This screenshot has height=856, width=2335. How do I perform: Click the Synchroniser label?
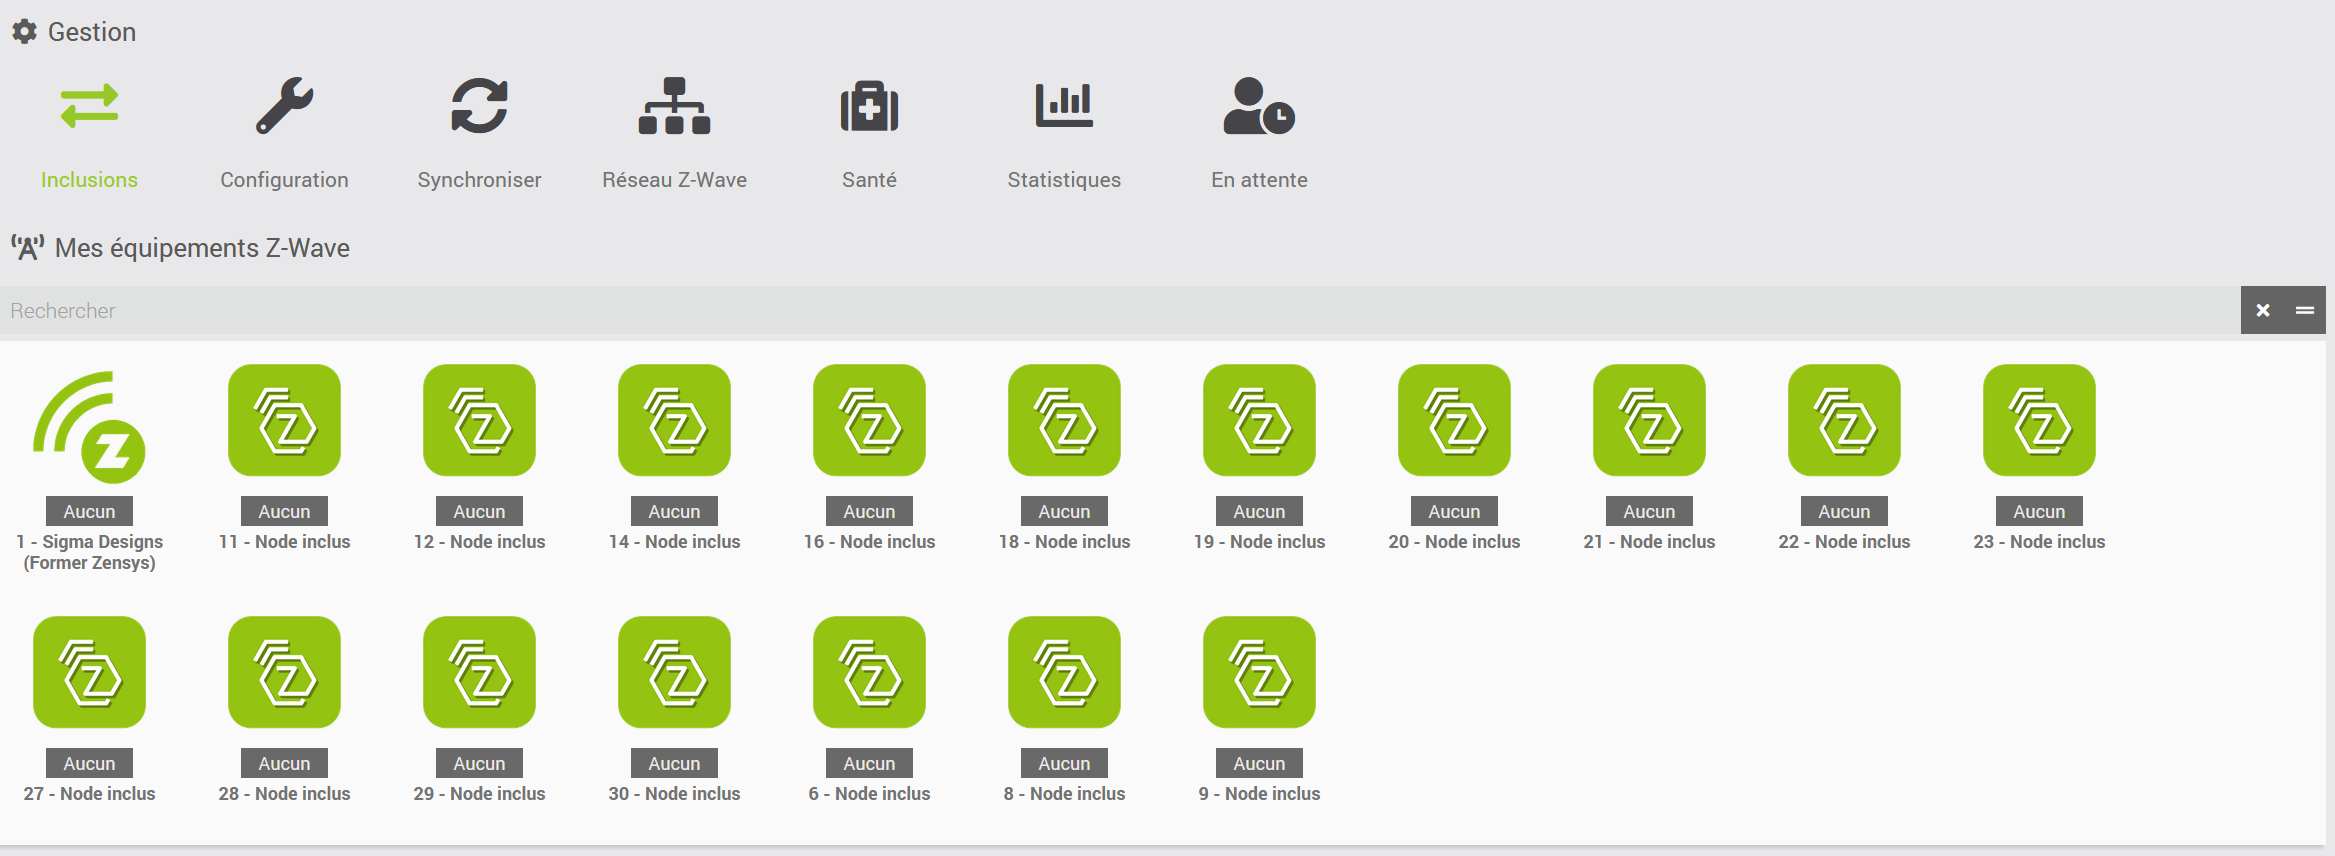(479, 180)
